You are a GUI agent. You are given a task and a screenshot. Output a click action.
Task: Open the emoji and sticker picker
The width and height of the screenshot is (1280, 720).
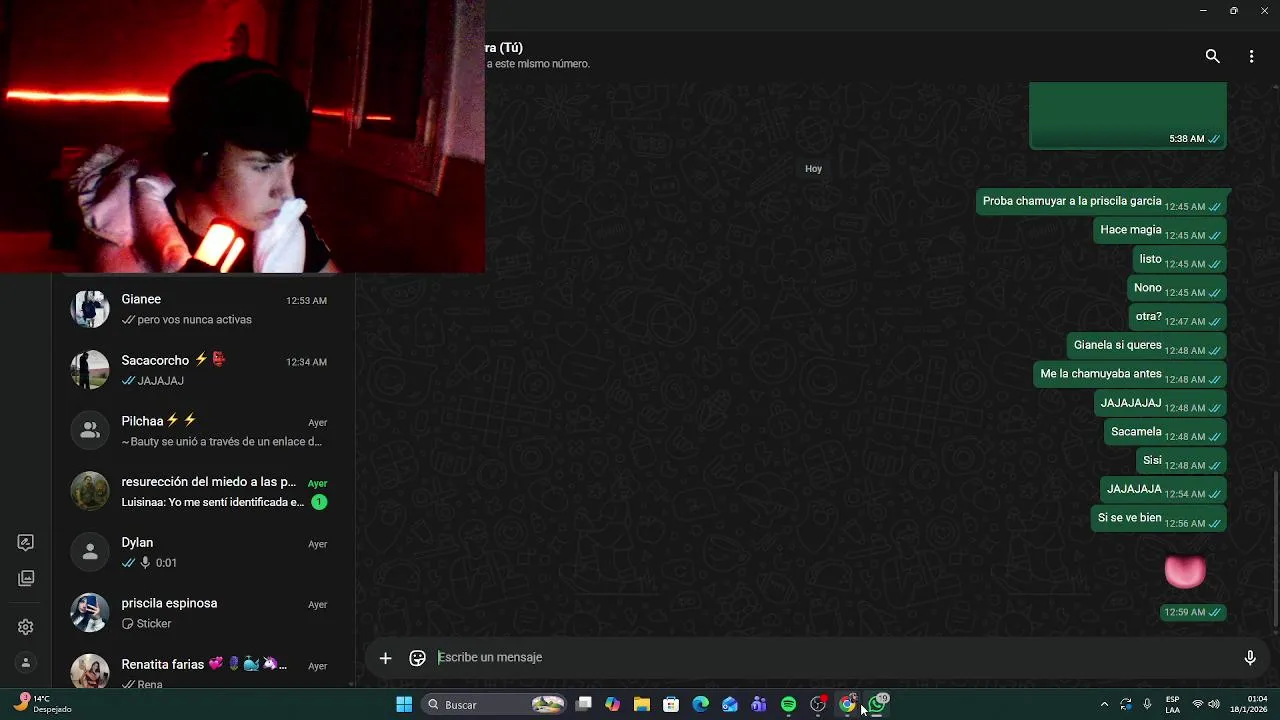(418, 657)
